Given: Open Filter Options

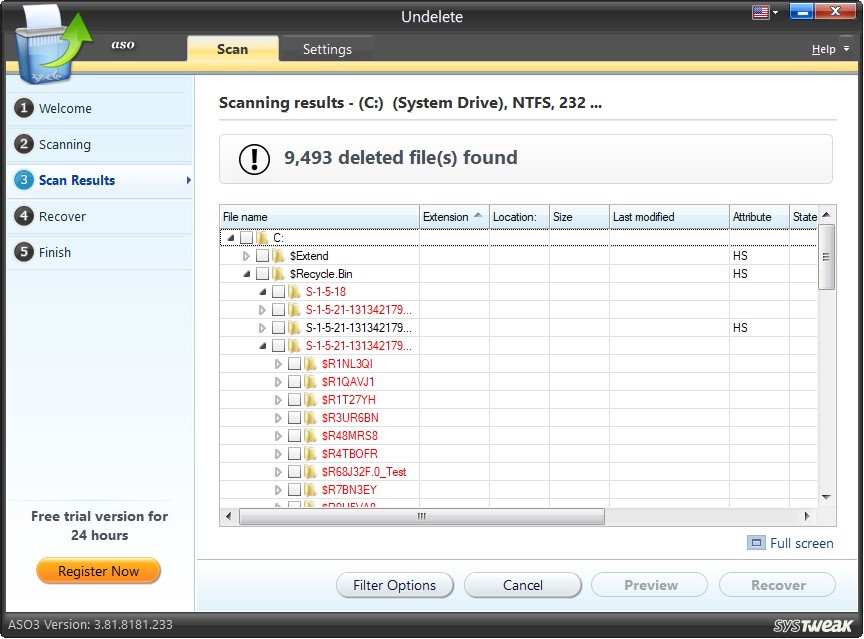Looking at the screenshot, I should 395,585.
